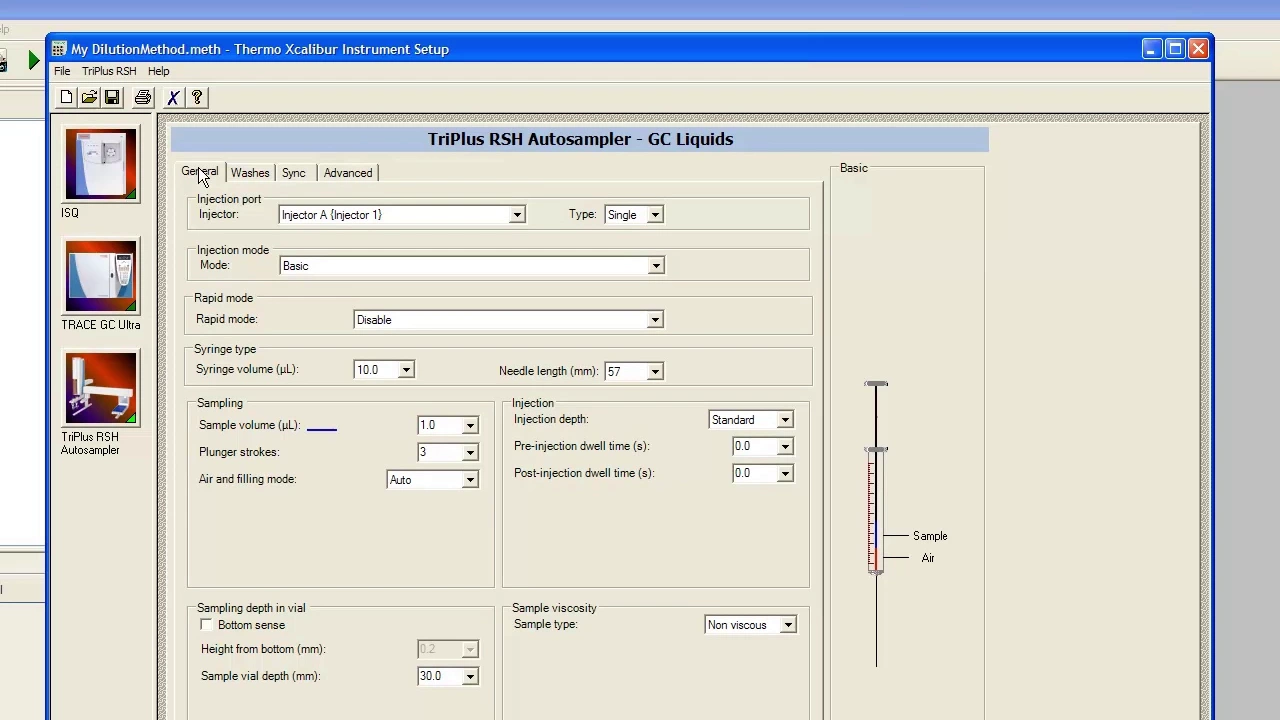Switch to the Sync tab

[x=293, y=173]
